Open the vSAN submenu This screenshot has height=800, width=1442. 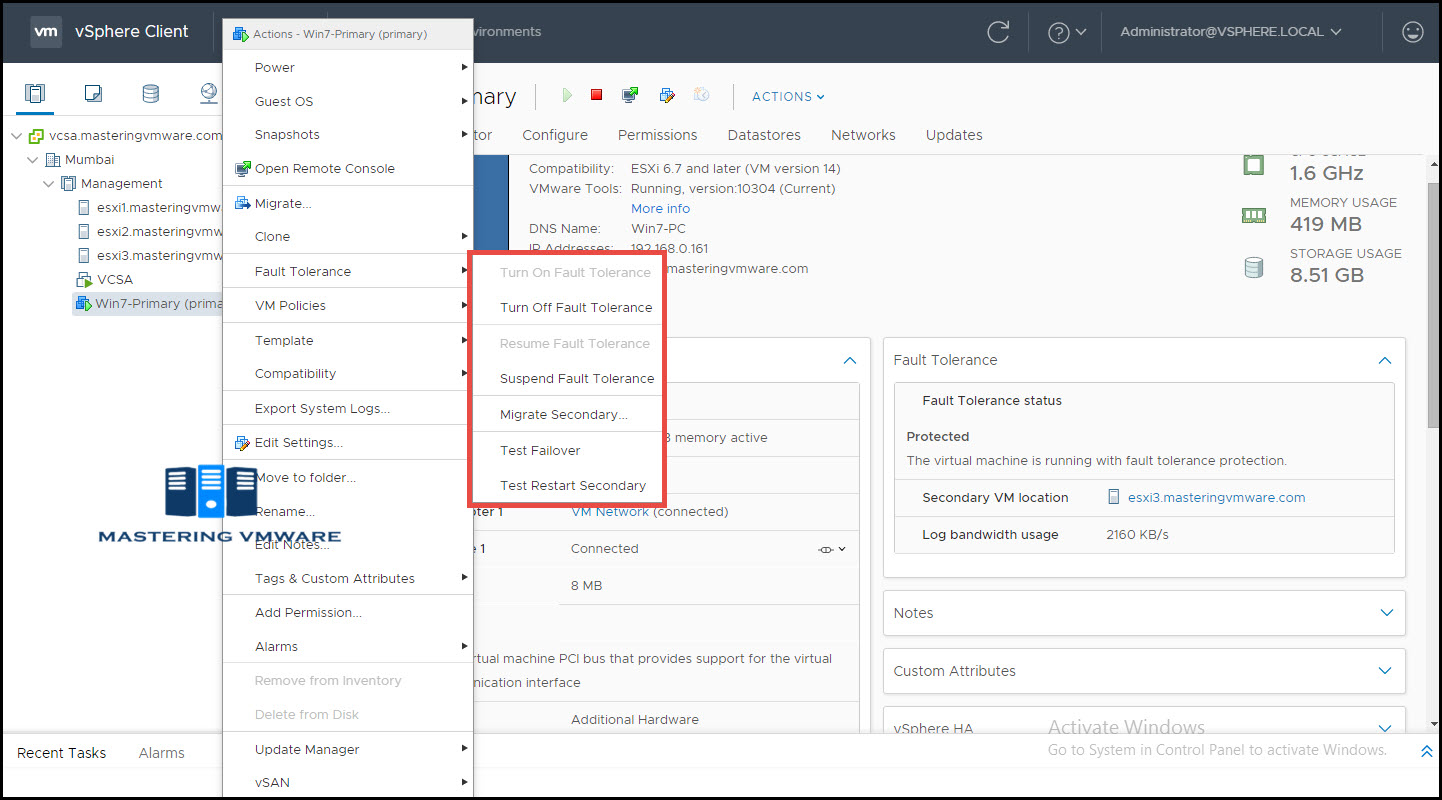click(348, 783)
